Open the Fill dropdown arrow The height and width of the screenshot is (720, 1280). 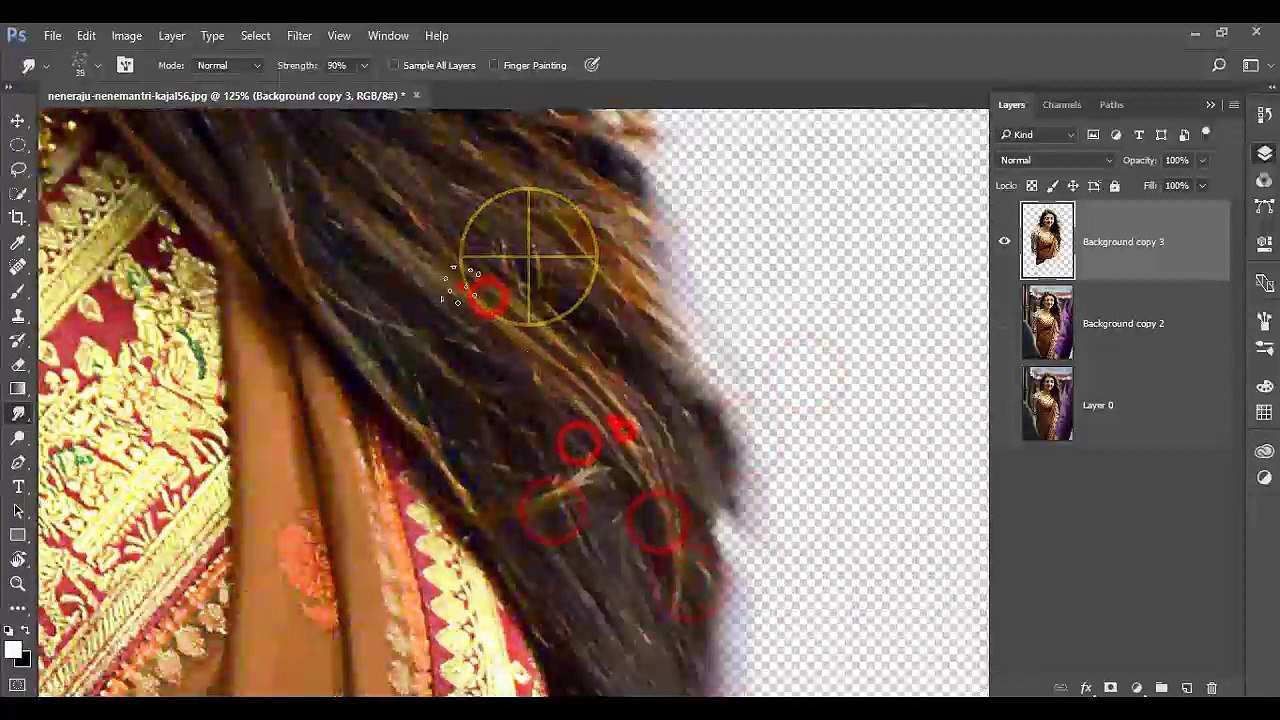tap(1203, 186)
